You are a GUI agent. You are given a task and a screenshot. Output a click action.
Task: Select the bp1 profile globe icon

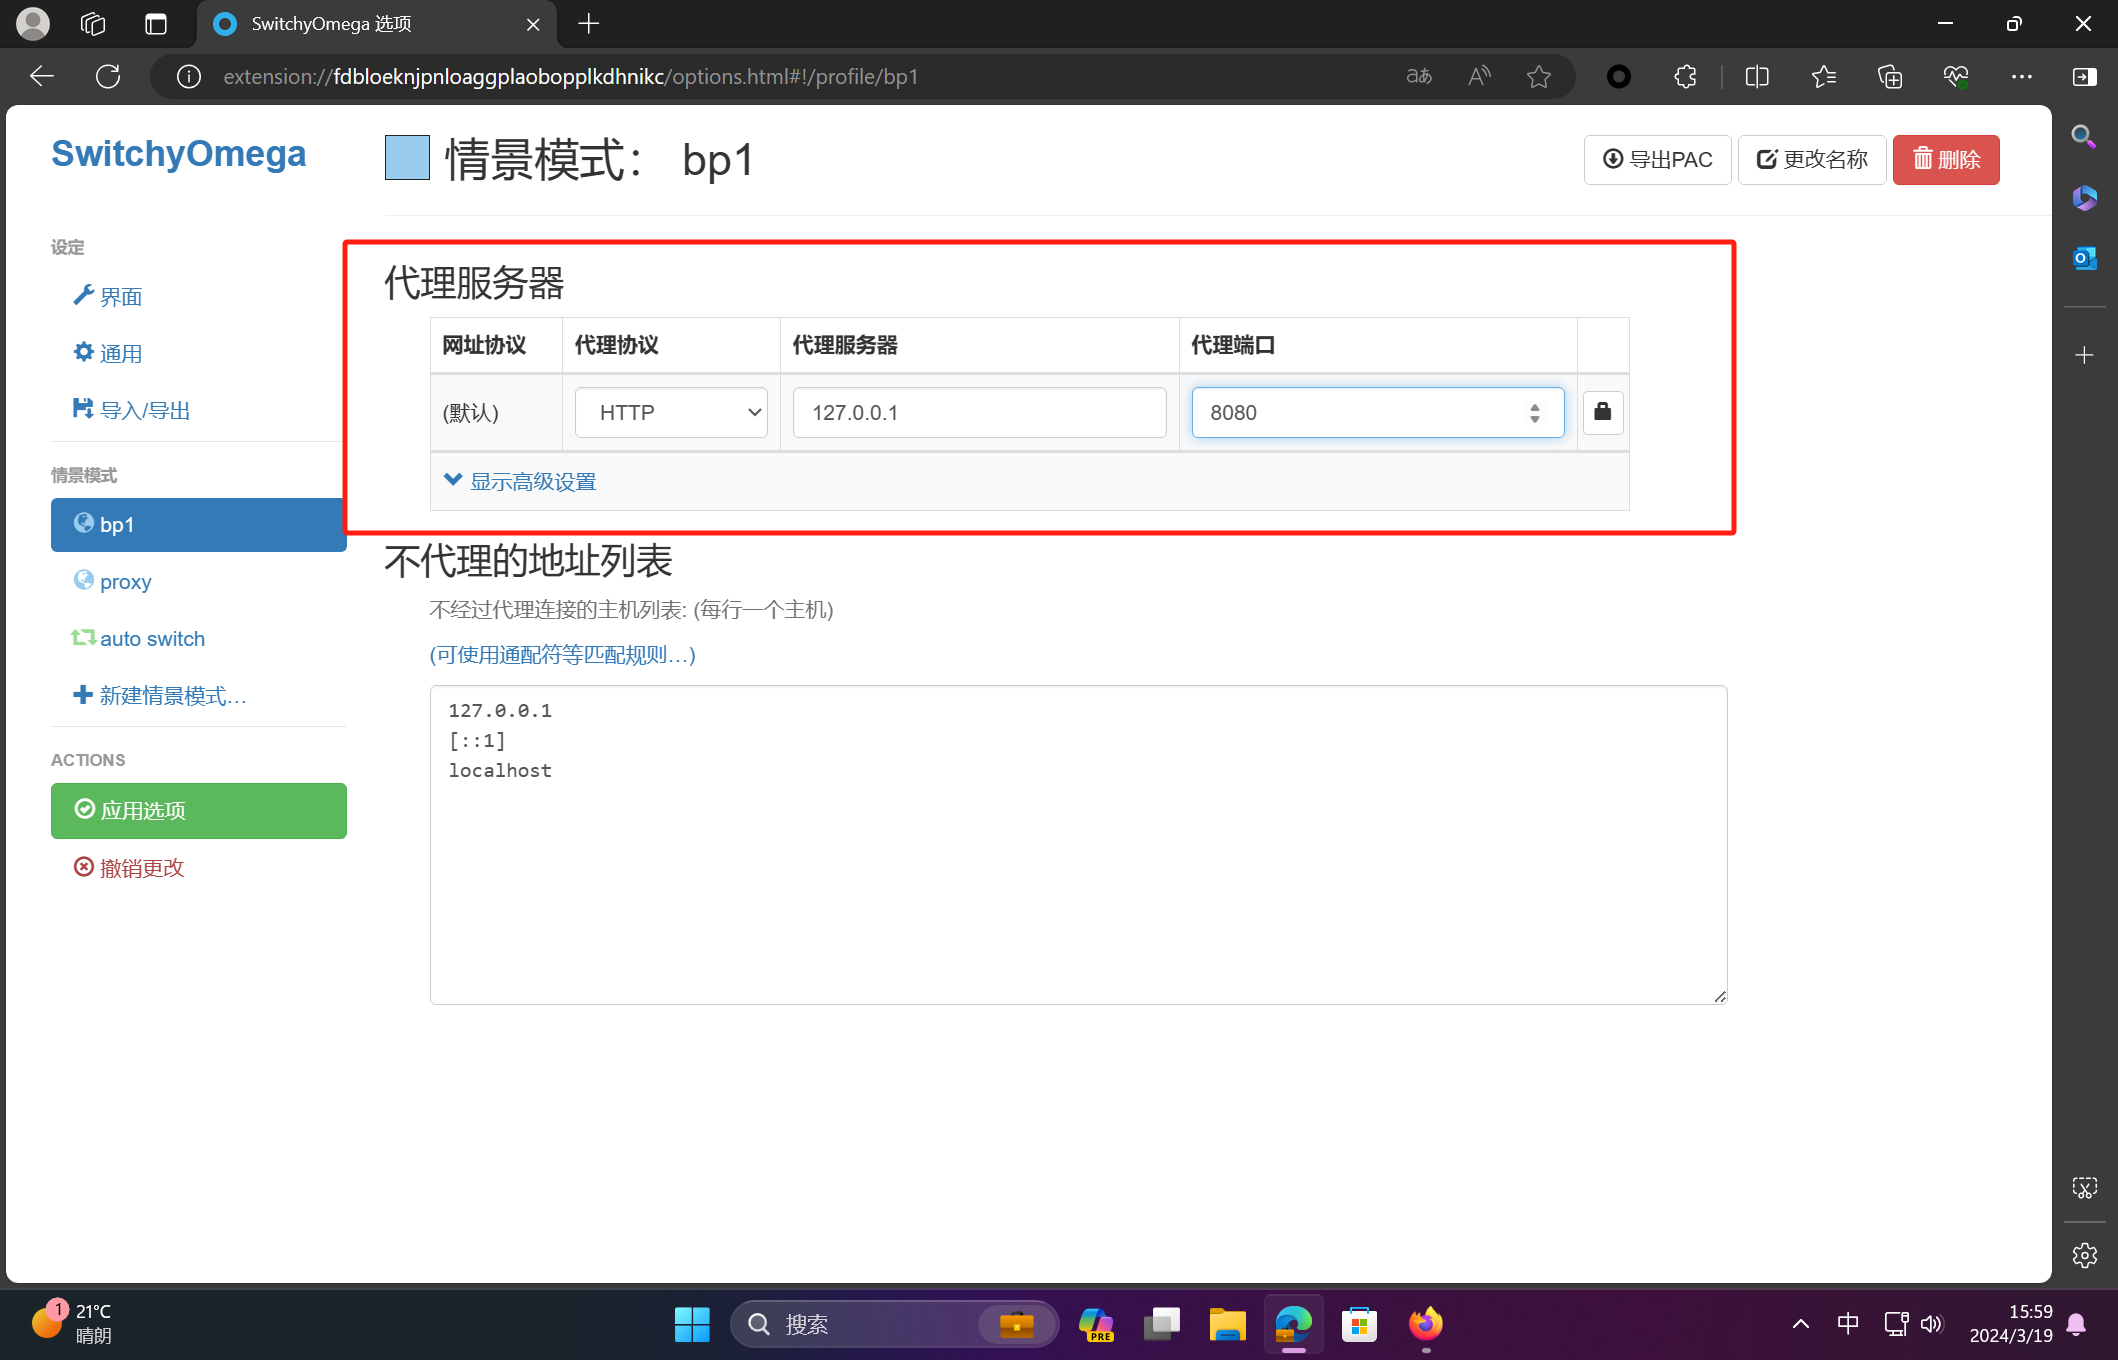point(84,524)
